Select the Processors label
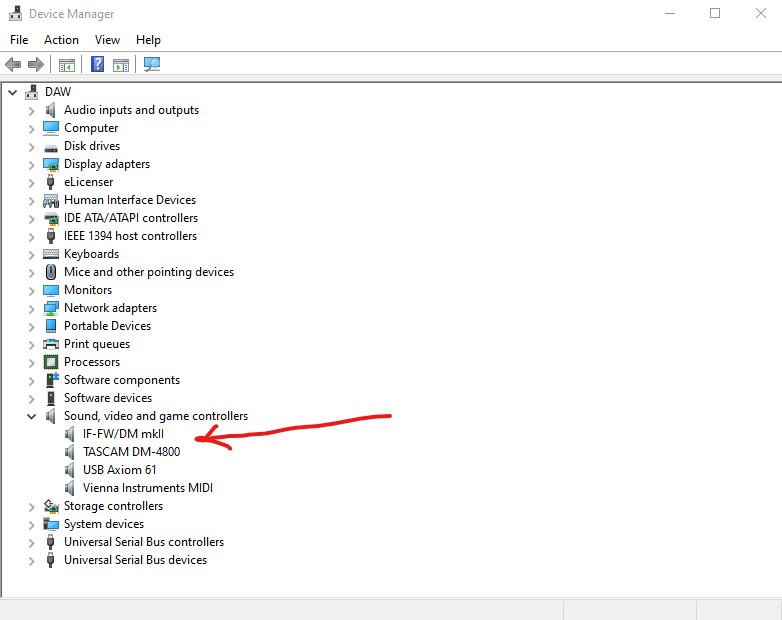782x620 pixels. (x=92, y=362)
